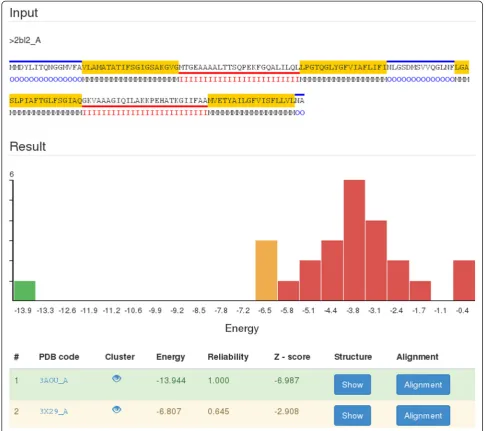
Task: Click the Energy axis label below the chart
Action: pyautogui.click(x=242, y=328)
